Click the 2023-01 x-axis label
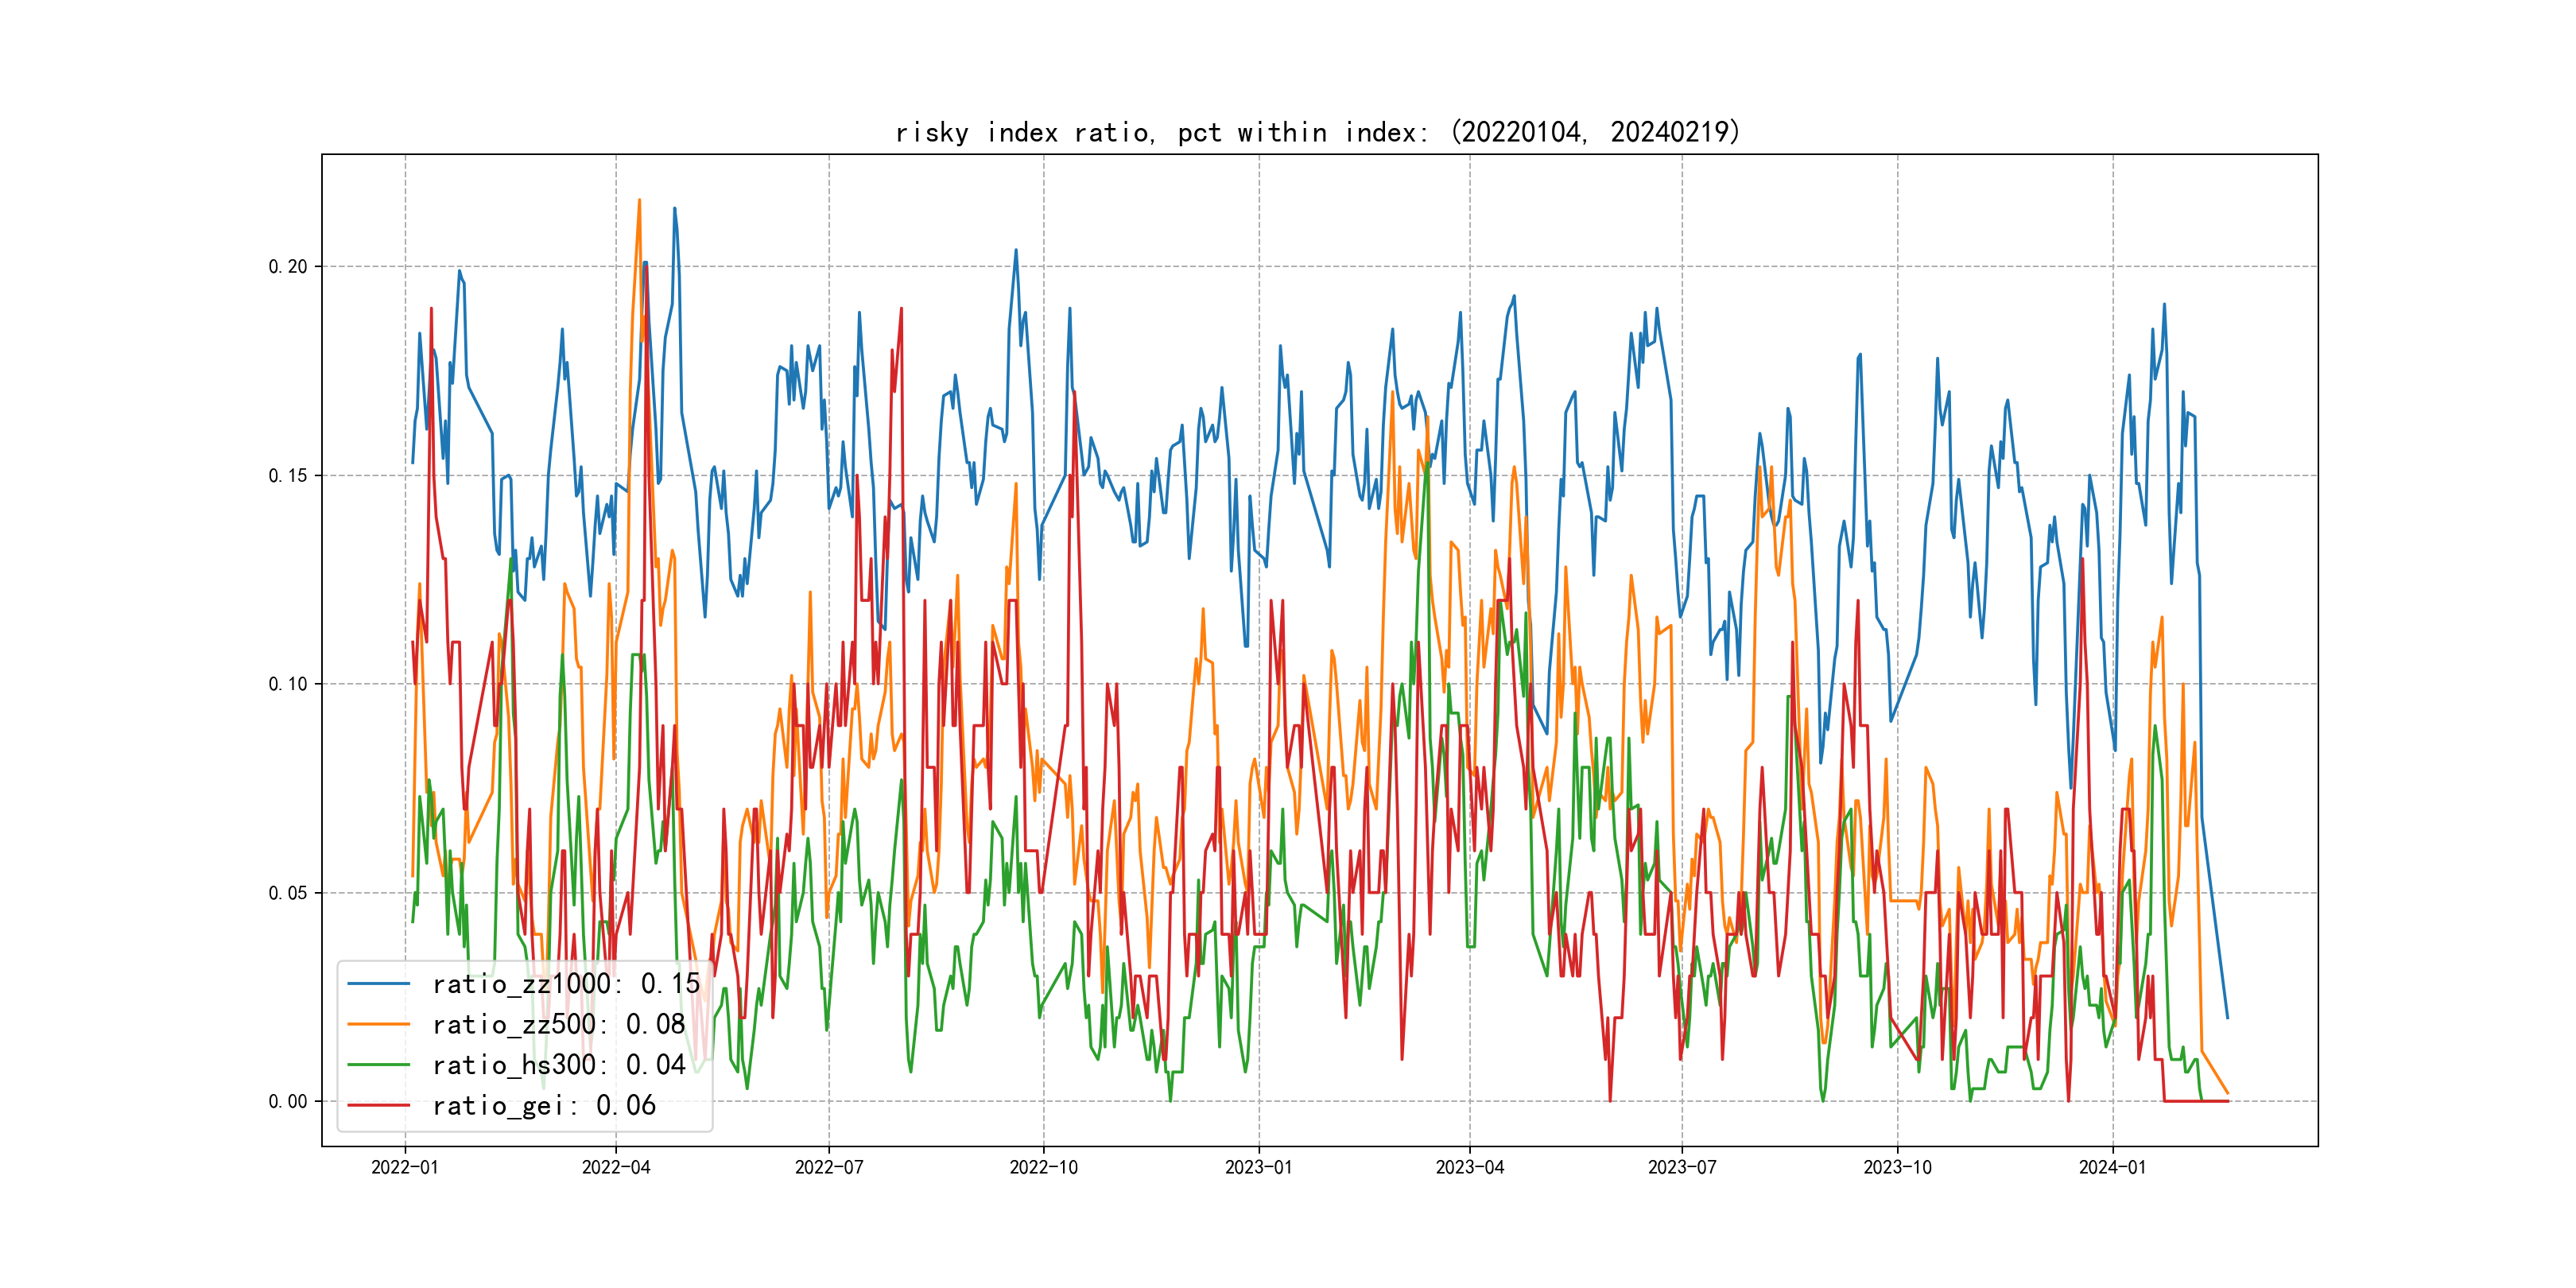 [x=1259, y=1168]
